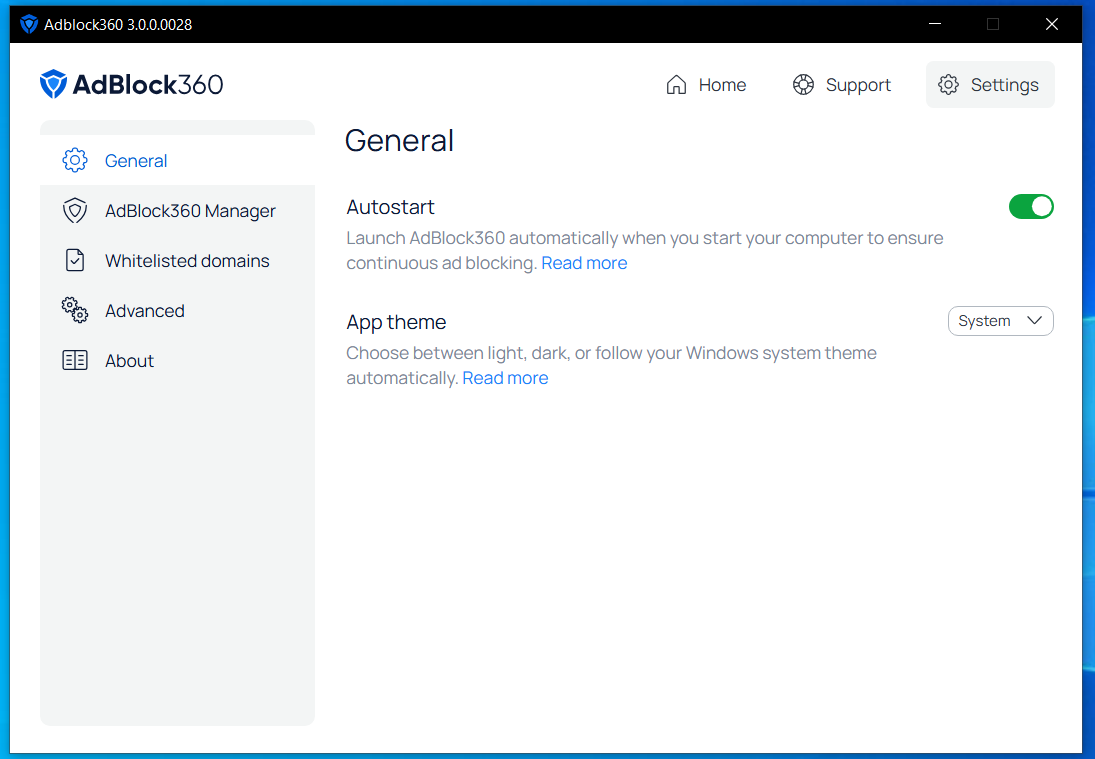Click the Settings gear icon in header
The width and height of the screenshot is (1095, 759).
948,84
